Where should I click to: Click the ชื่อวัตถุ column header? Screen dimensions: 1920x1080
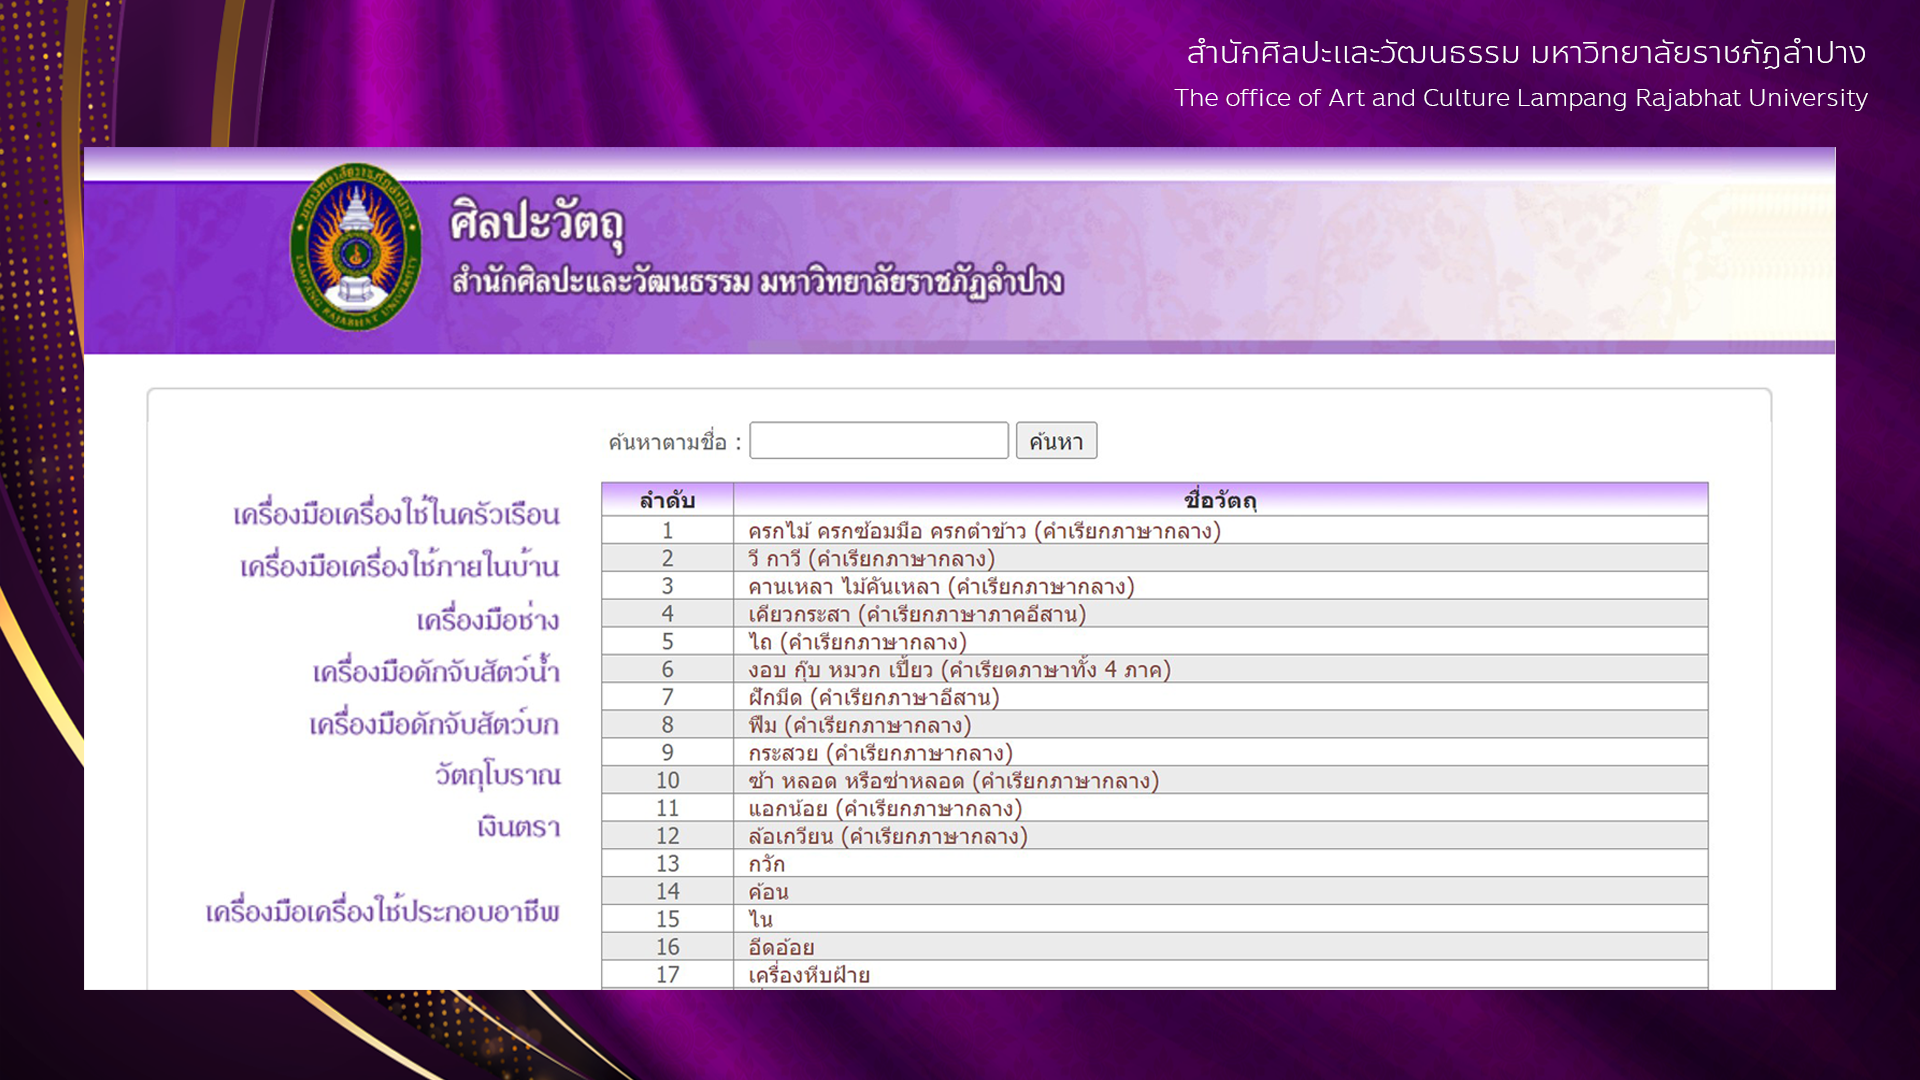tap(1219, 500)
